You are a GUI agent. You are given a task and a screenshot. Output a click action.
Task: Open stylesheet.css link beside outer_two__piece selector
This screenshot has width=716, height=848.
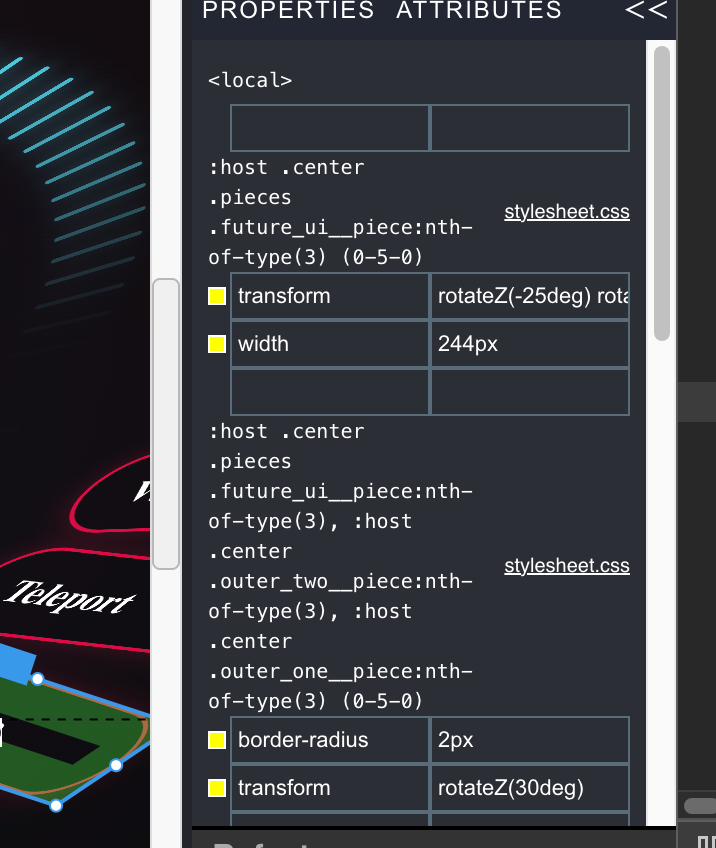coord(567,566)
